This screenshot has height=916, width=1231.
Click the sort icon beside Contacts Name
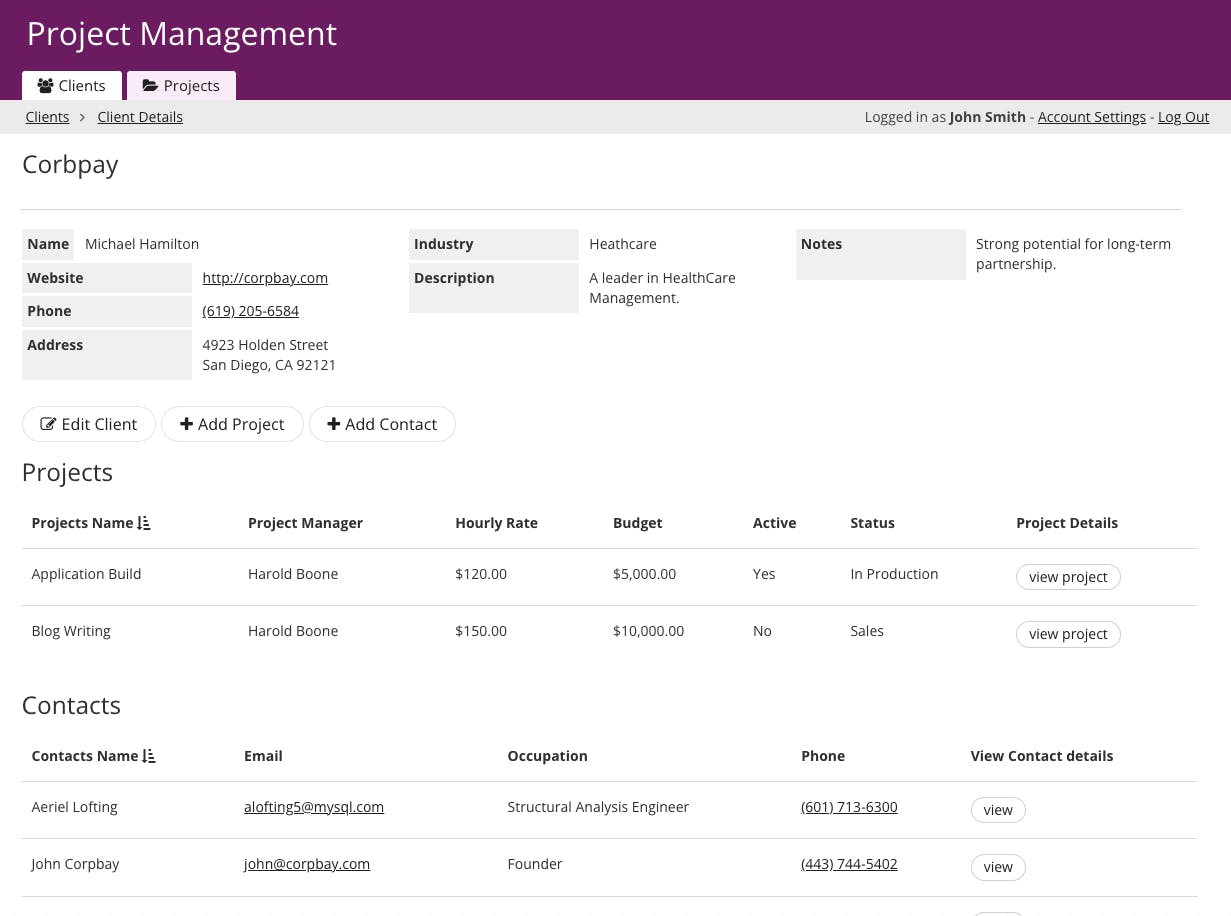click(149, 756)
